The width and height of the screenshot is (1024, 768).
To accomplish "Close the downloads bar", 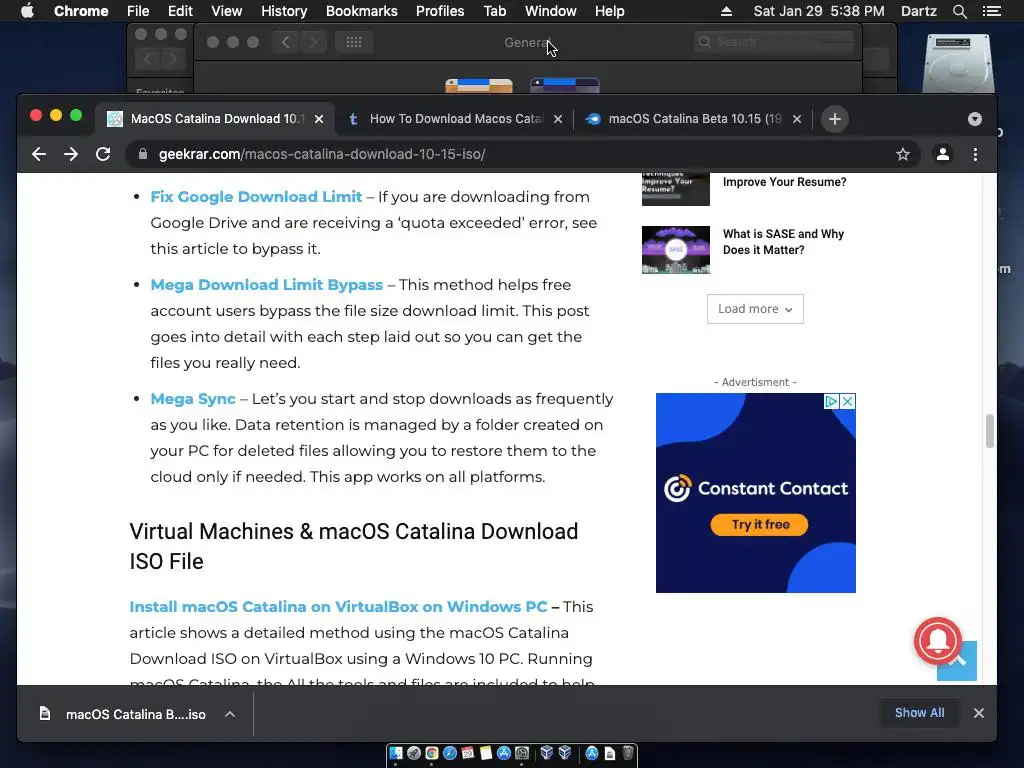I will tap(978, 713).
